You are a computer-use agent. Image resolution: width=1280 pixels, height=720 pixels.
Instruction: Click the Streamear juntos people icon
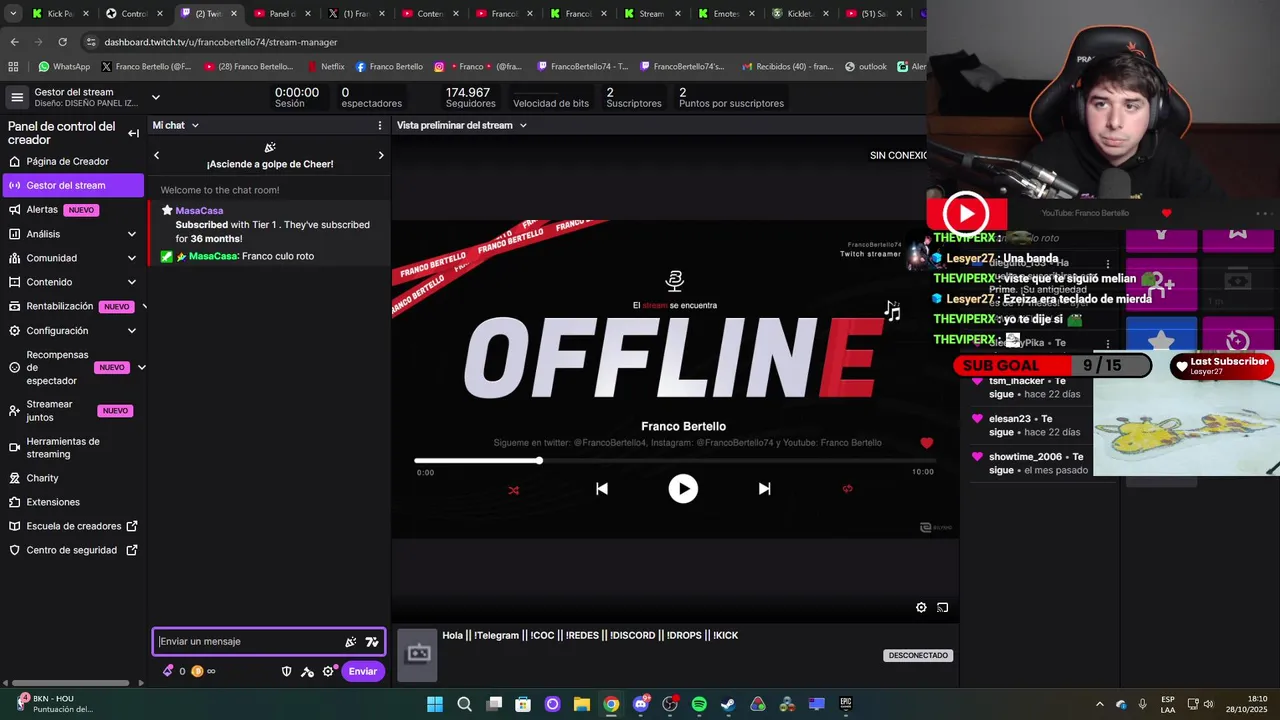(14, 411)
